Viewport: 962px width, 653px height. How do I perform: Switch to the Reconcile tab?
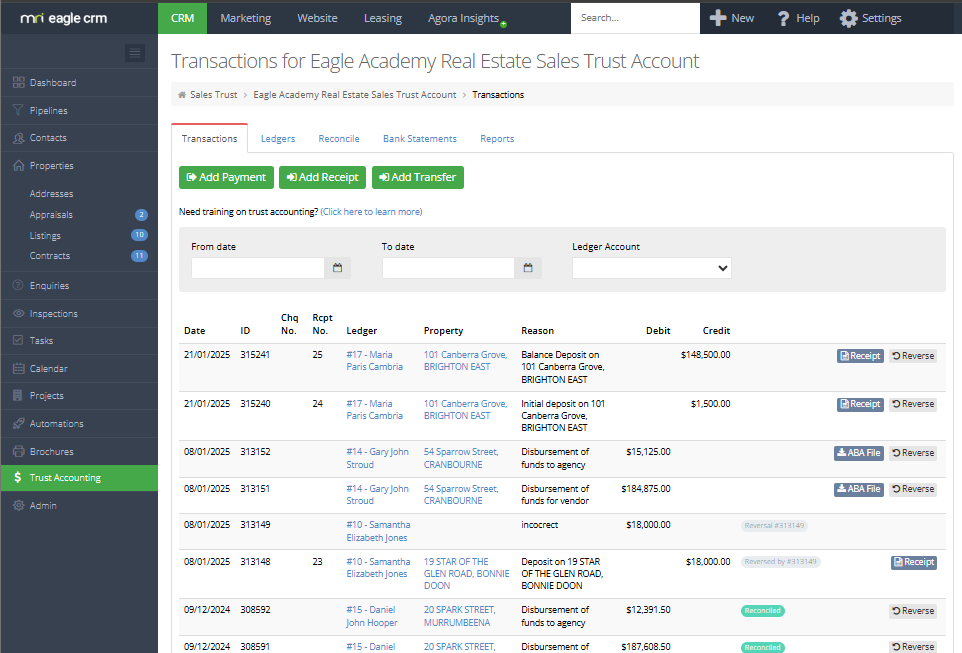tap(339, 139)
